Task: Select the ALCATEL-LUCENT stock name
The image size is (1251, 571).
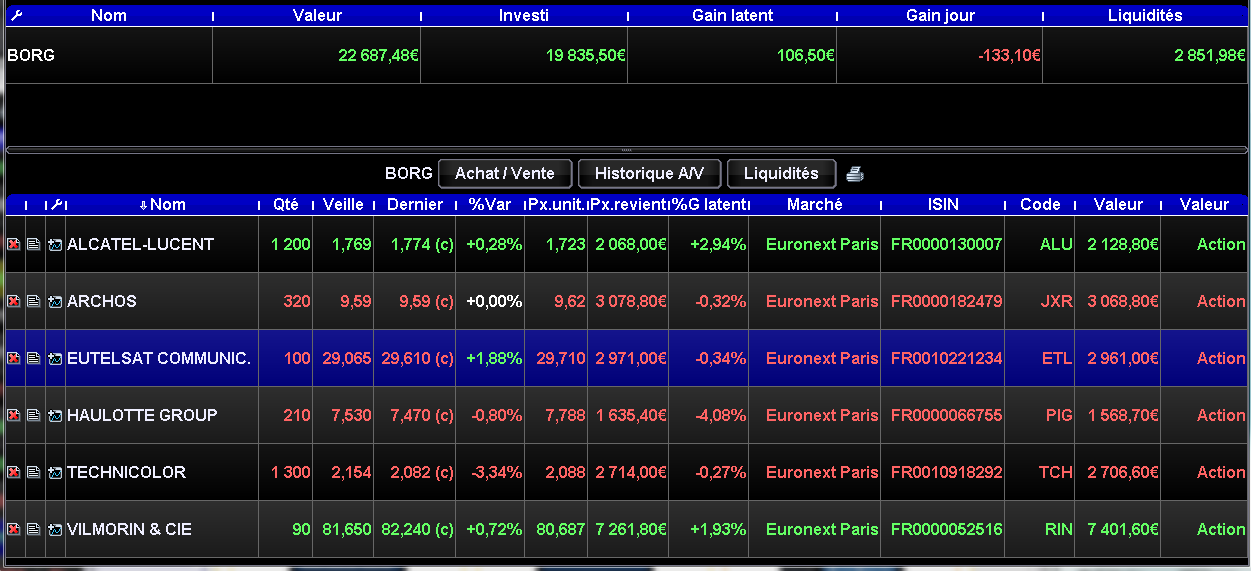Action: tap(140, 244)
